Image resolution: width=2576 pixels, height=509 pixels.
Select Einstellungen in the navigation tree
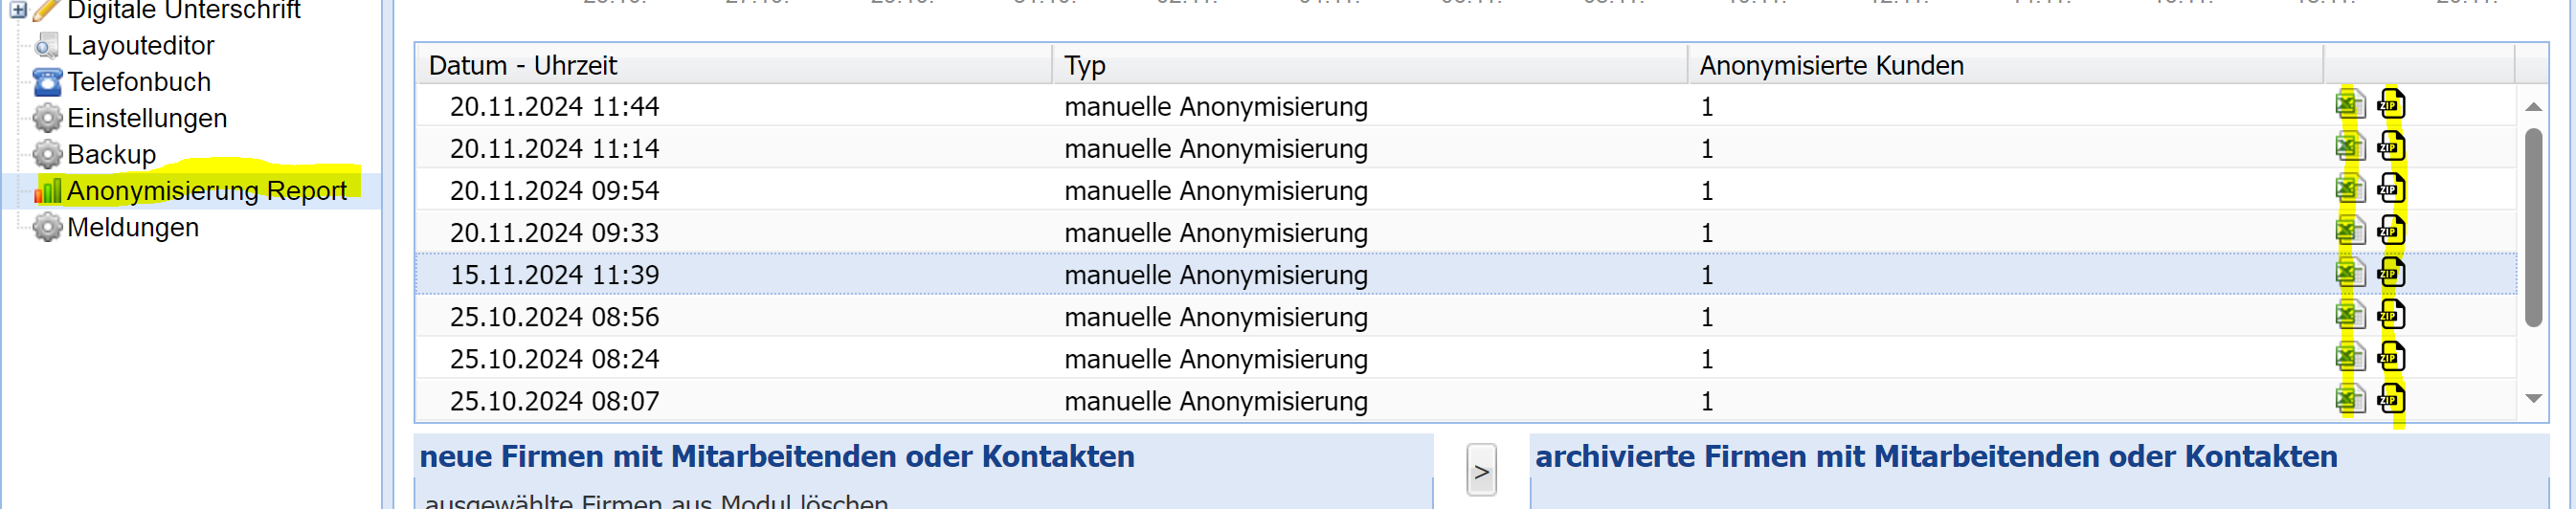pos(147,118)
